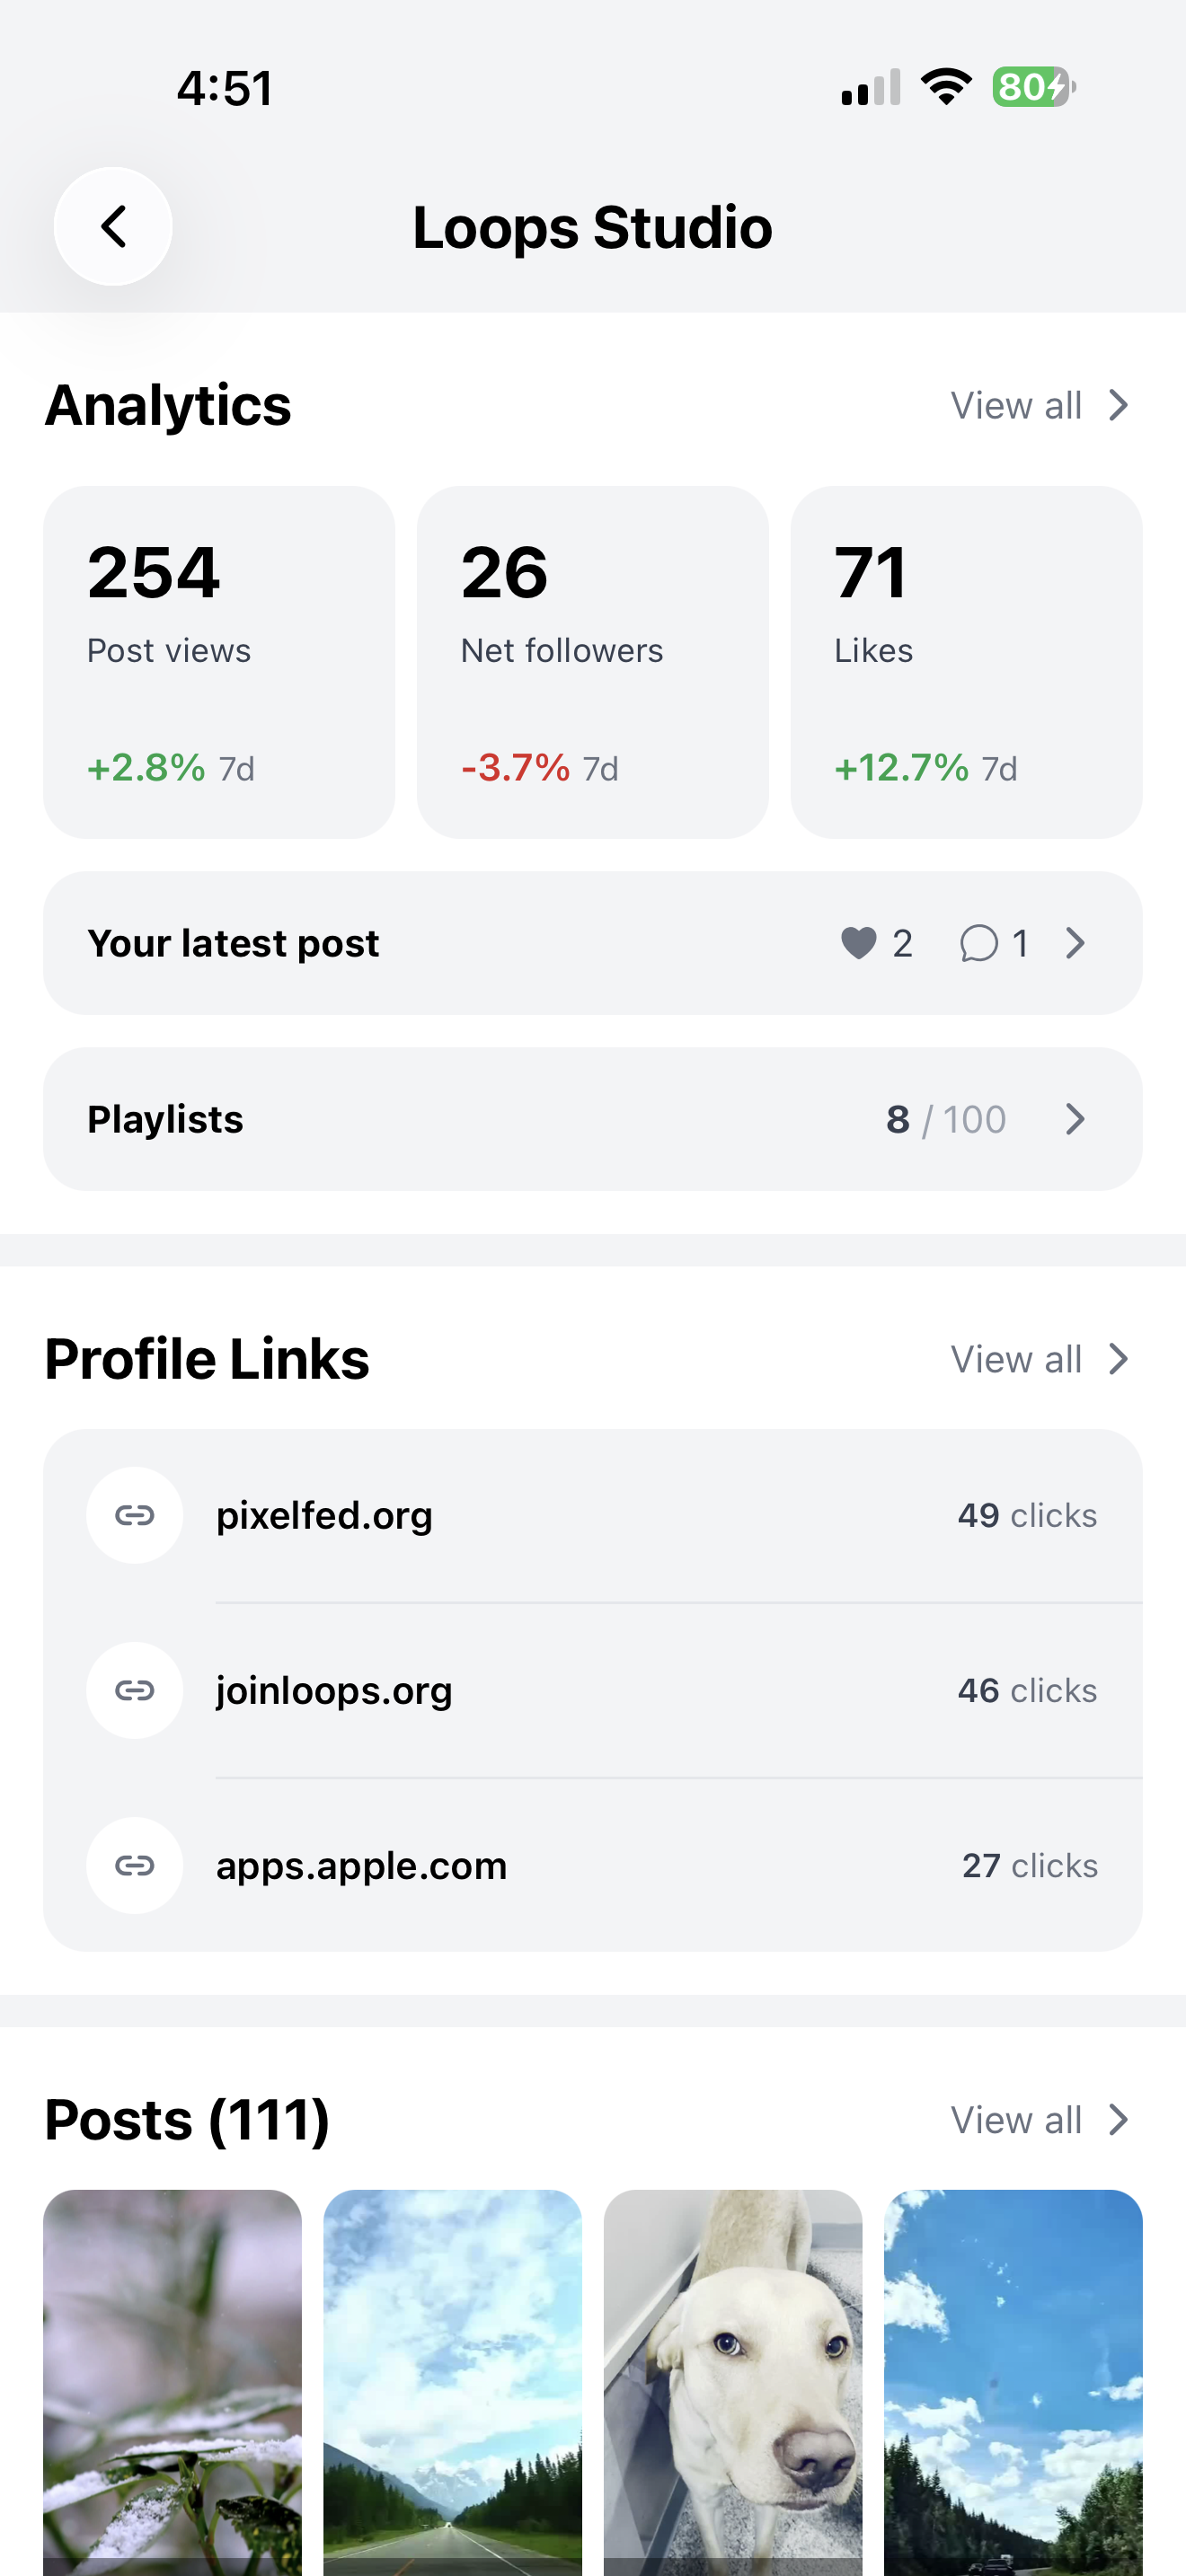
Task: Open the mountain road post thumbnail
Action: pyautogui.click(x=452, y=2382)
